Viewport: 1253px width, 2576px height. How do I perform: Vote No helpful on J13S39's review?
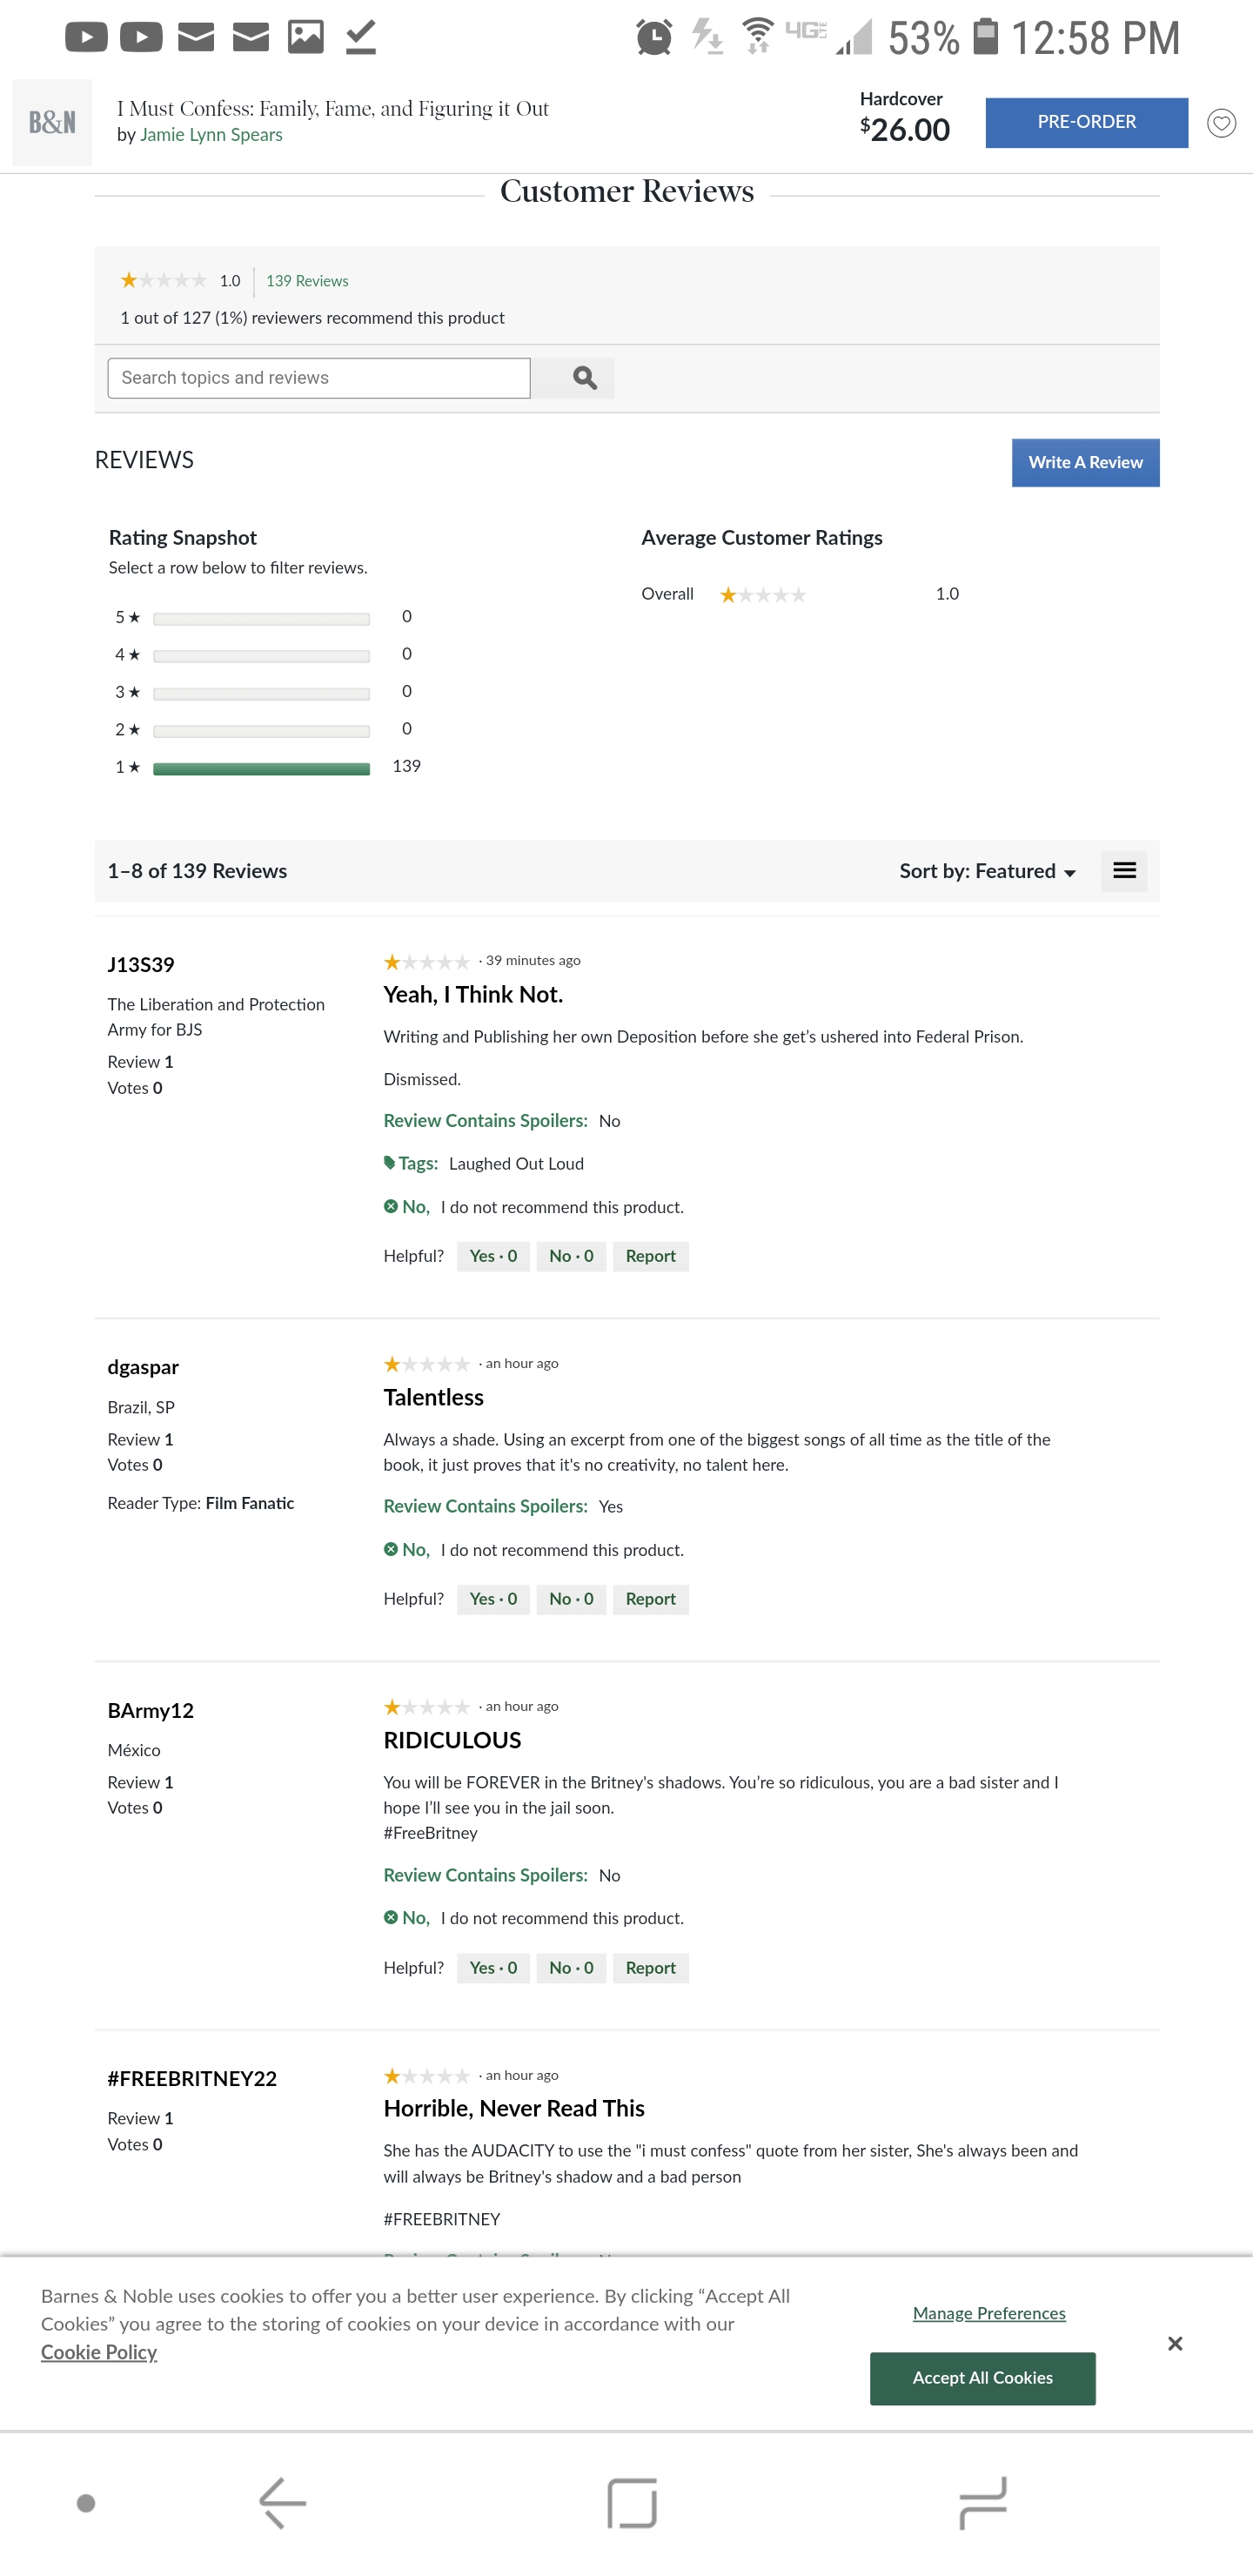pyautogui.click(x=571, y=1256)
